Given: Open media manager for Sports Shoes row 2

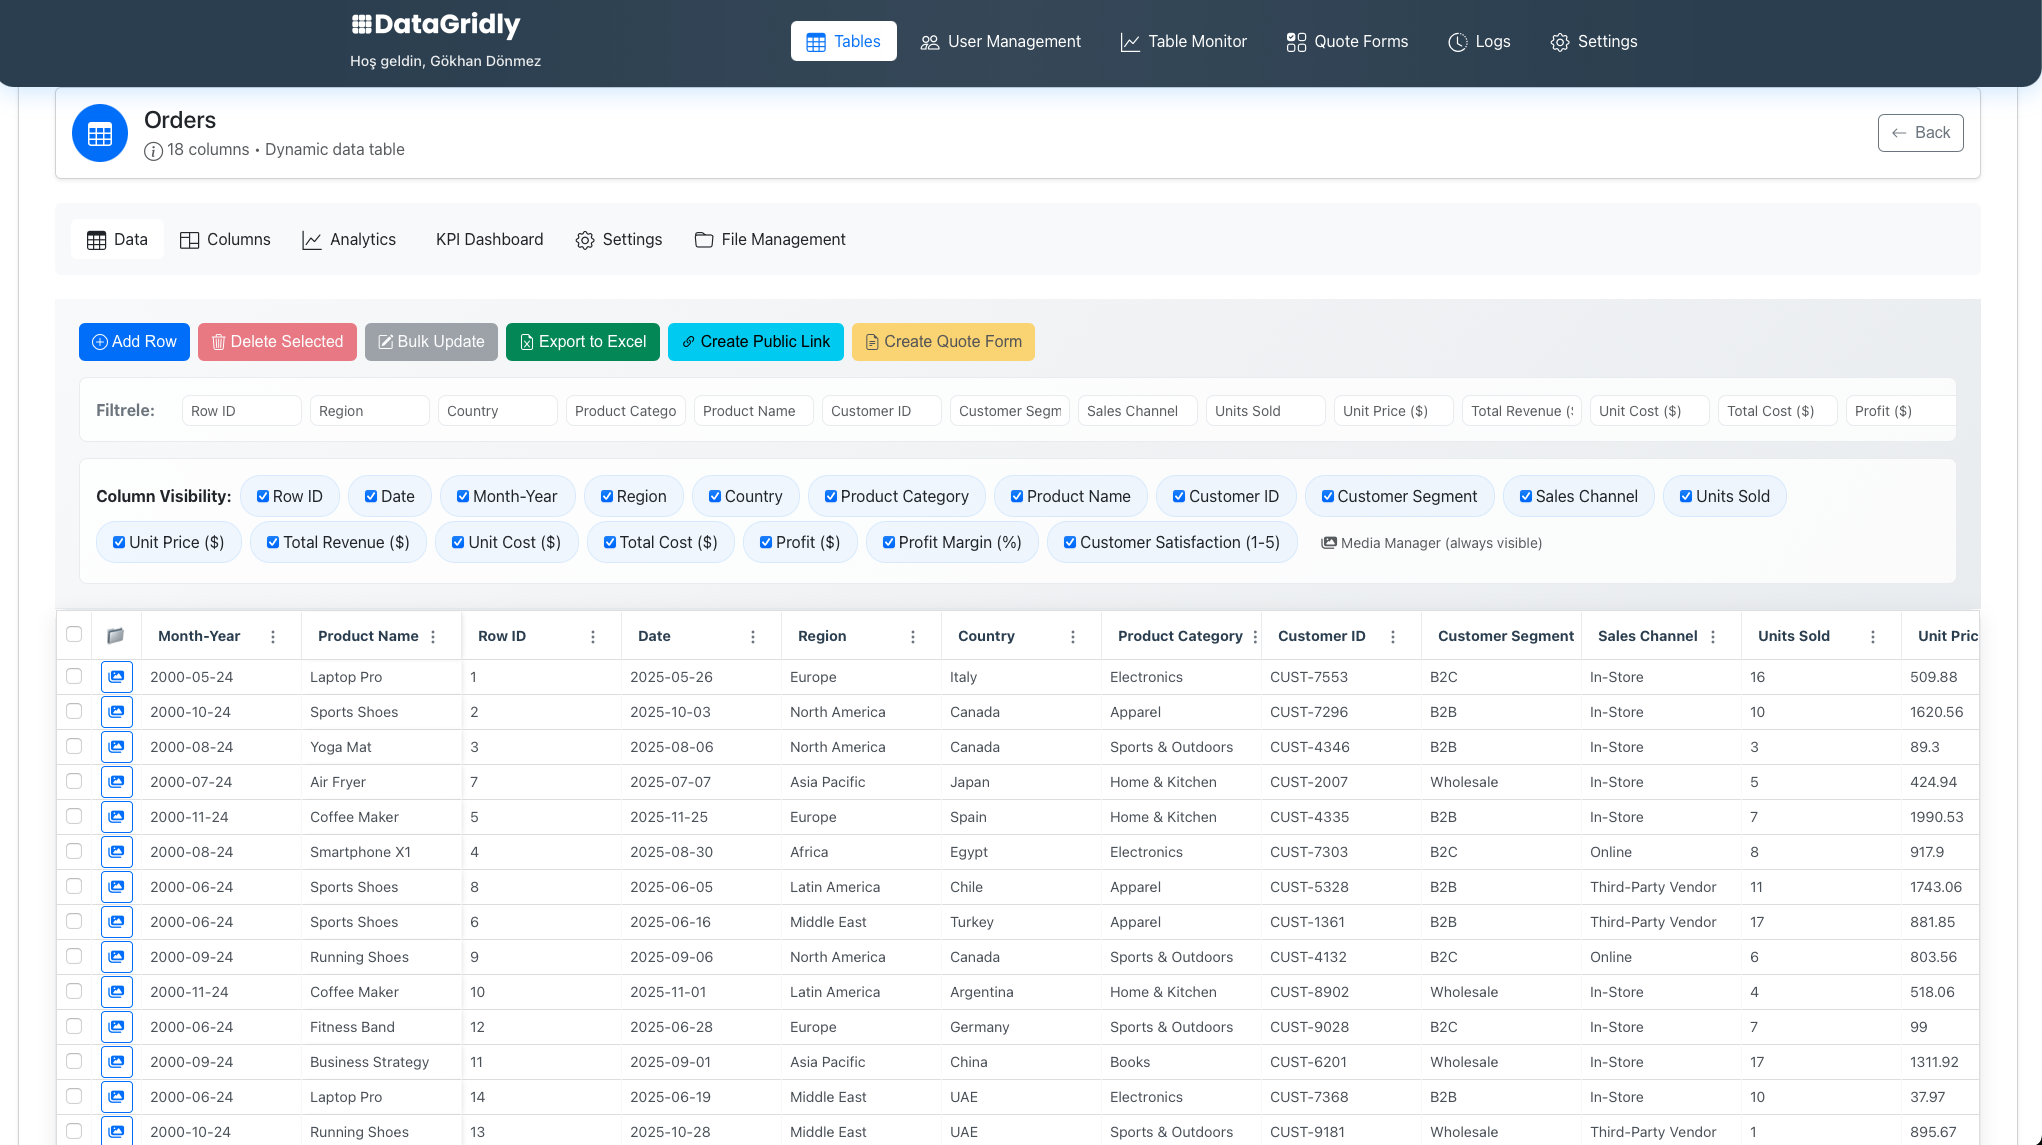Looking at the screenshot, I should pyautogui.click(x=116, y=712).
